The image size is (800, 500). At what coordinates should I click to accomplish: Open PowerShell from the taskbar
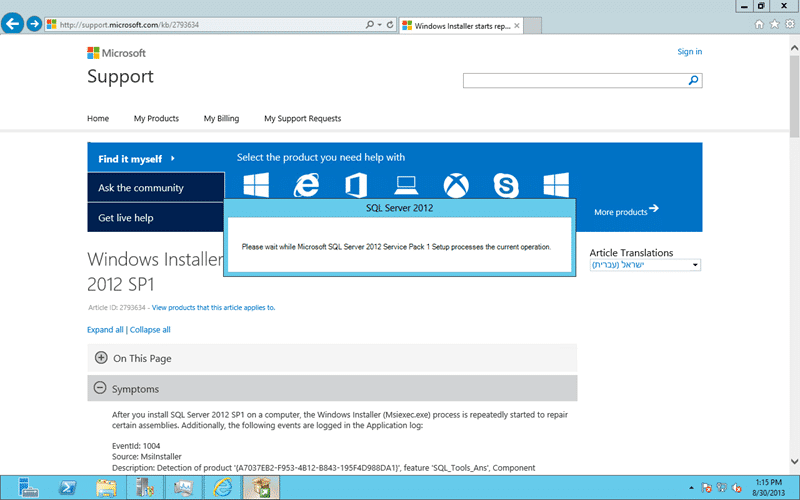[x=67, y=488]
